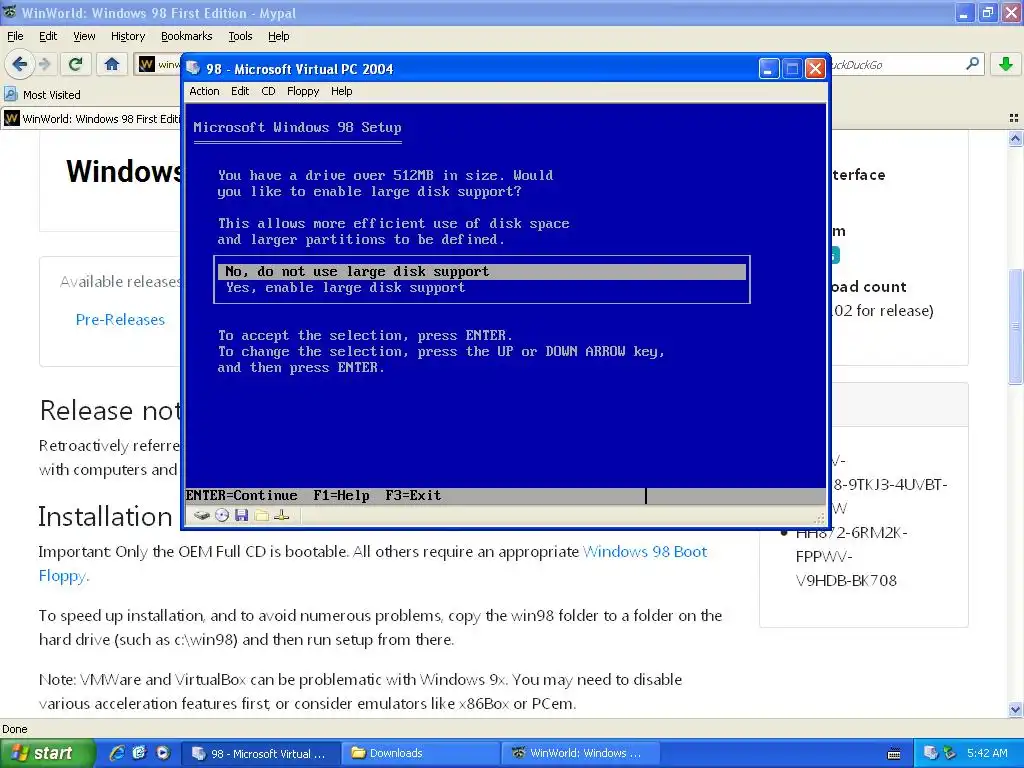
Task: Click the floppy disk status icon in Virtual PC
Action: (x=242, y=515)
